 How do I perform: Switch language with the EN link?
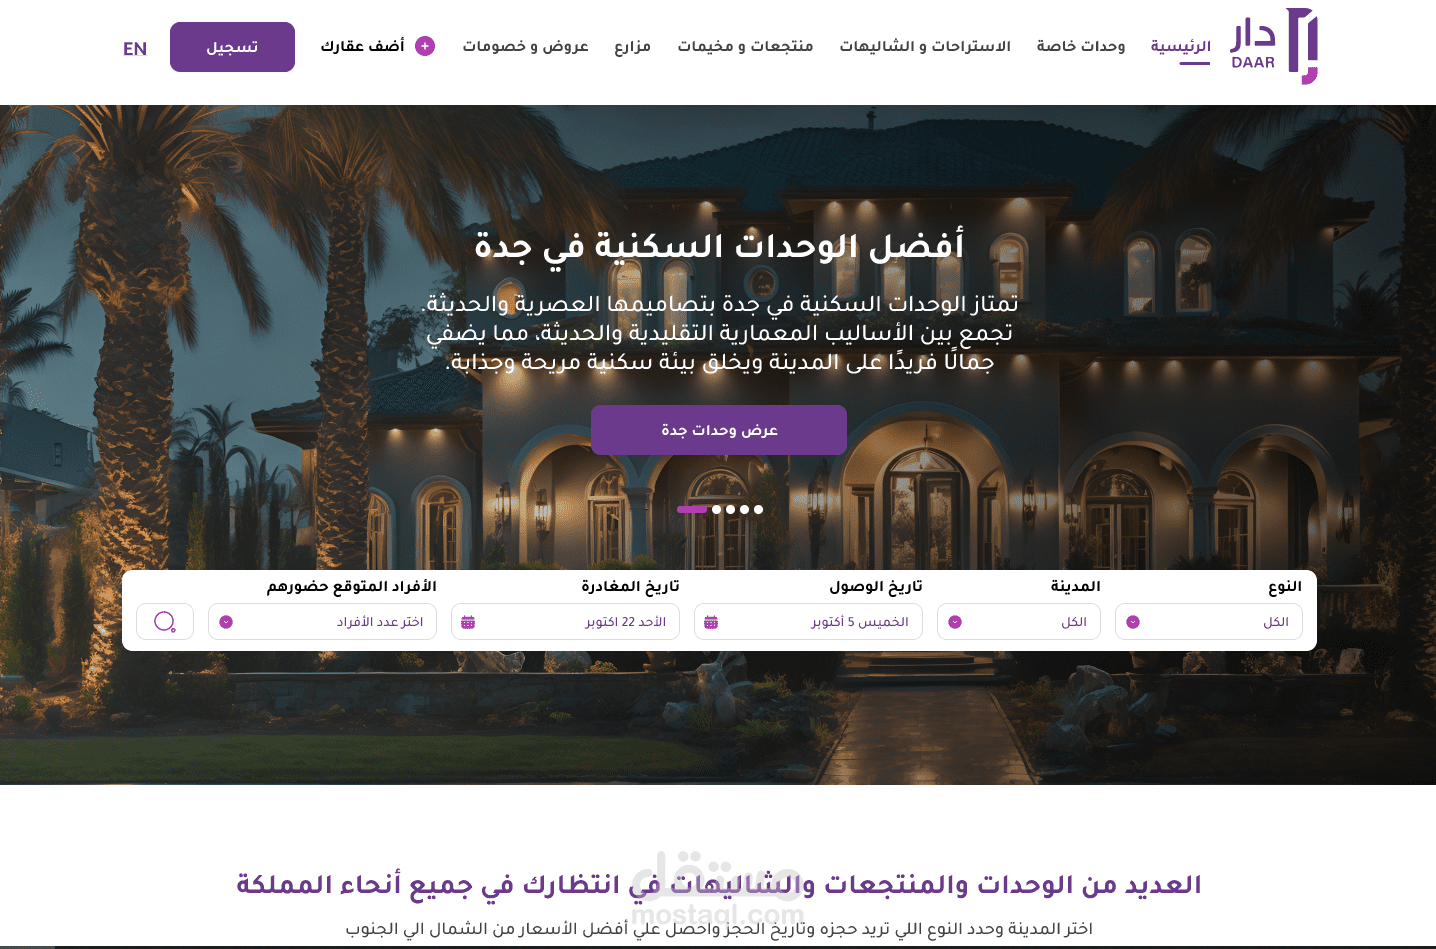[x=135, y=49]
